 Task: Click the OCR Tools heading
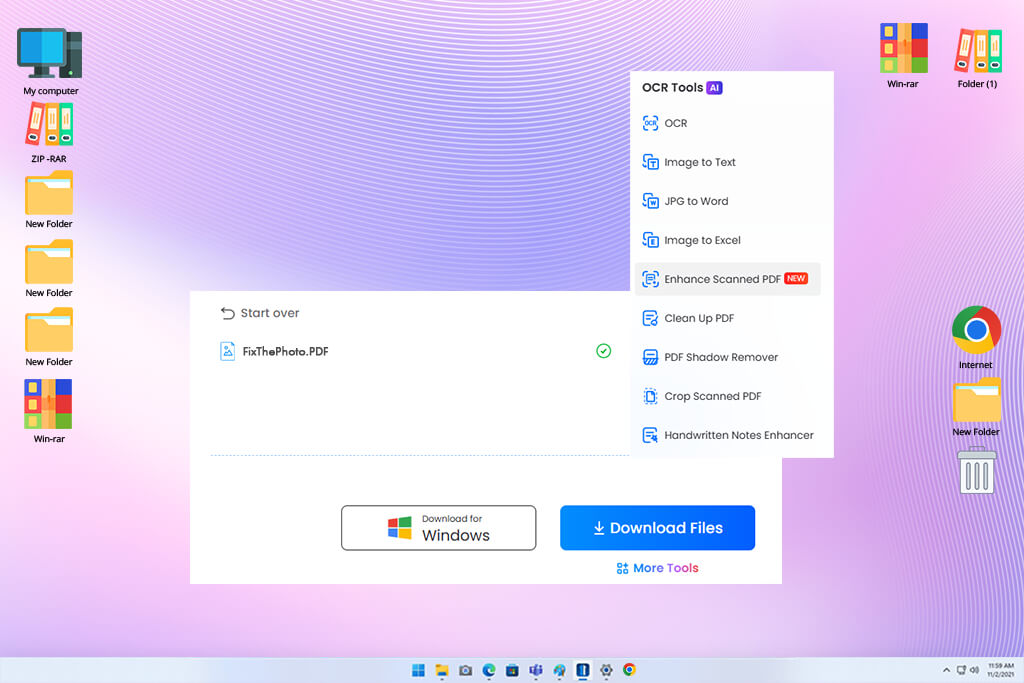coord(673,87)
